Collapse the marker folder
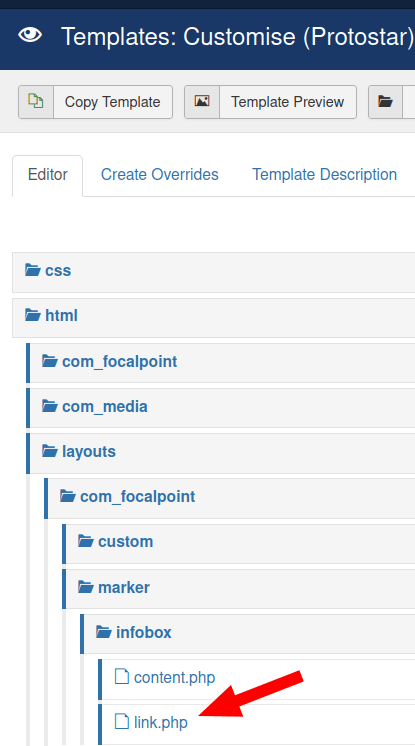The image size is (415, 746). click(124, 587)
